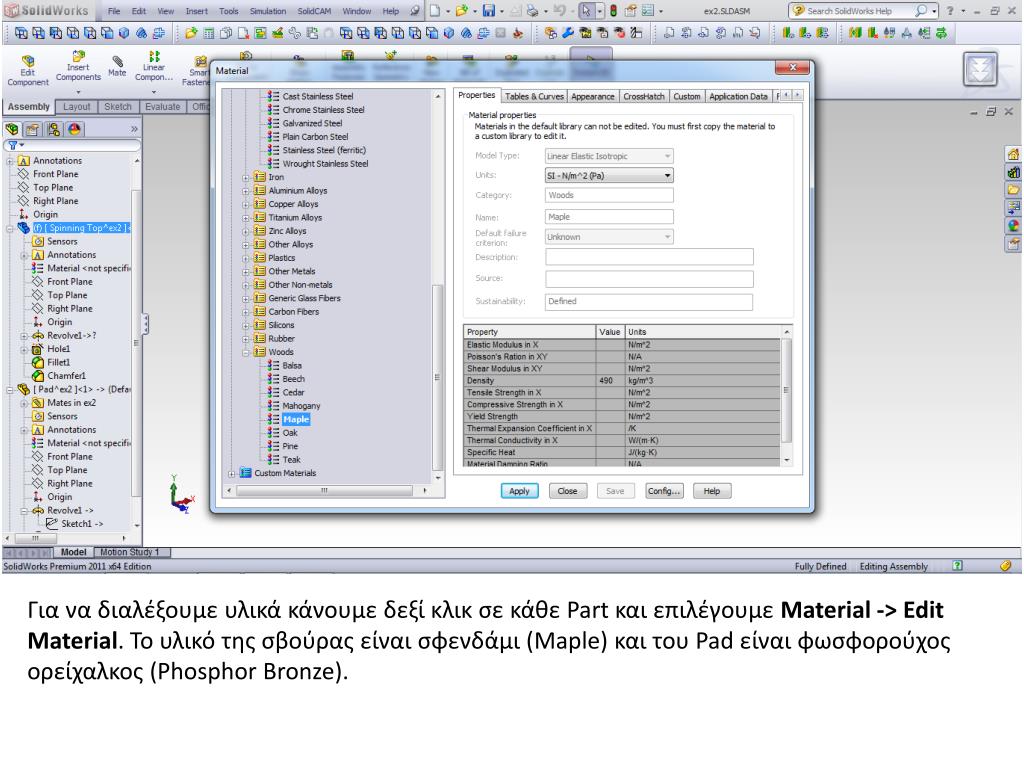Click the Source input field
This screenshot has width=1024, height=768.
click(x=649, y=279)
